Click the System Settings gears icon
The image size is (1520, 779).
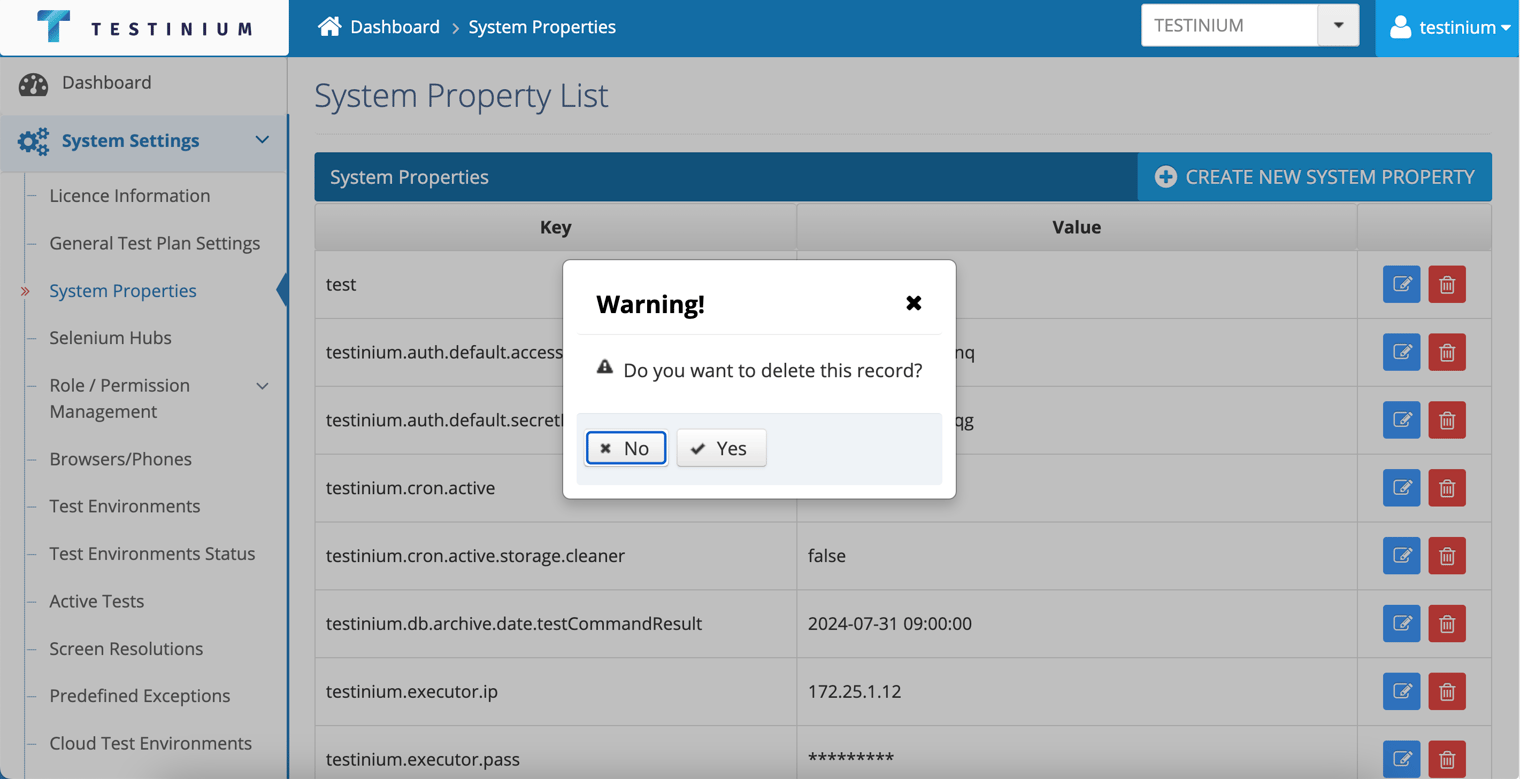point(33,141)
